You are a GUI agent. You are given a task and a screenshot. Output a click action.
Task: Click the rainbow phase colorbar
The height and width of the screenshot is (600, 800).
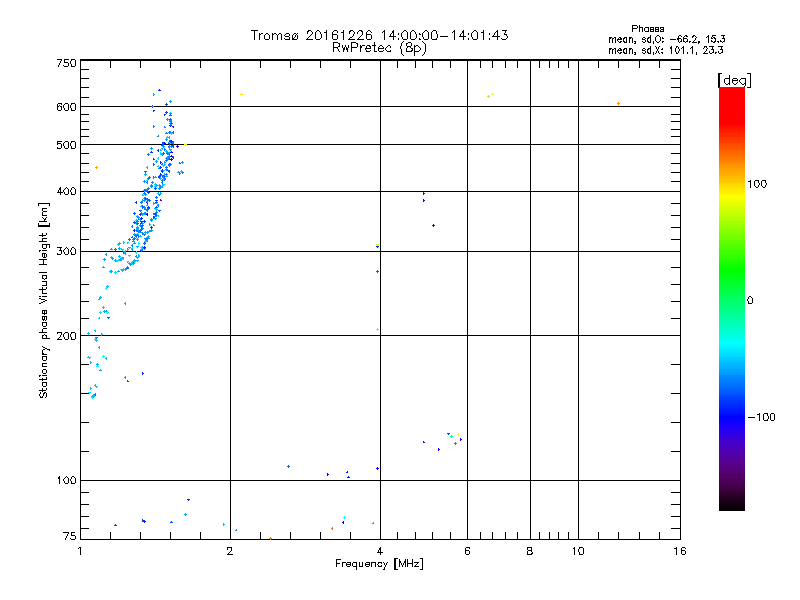click(x=732, y=299)
